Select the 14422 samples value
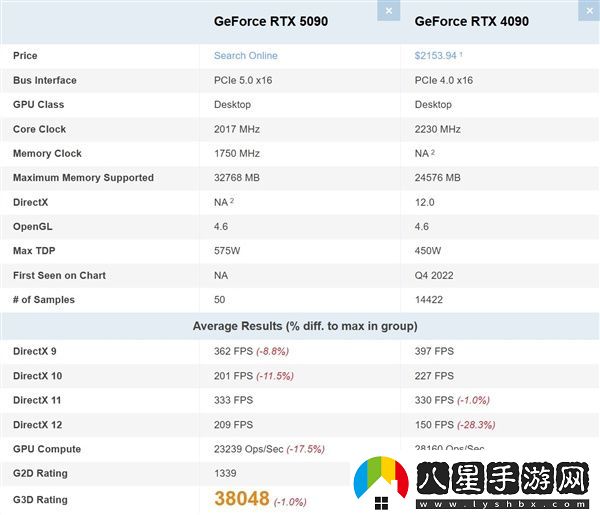The width and height of the screenshot is (600, 515). pos(429,300)
